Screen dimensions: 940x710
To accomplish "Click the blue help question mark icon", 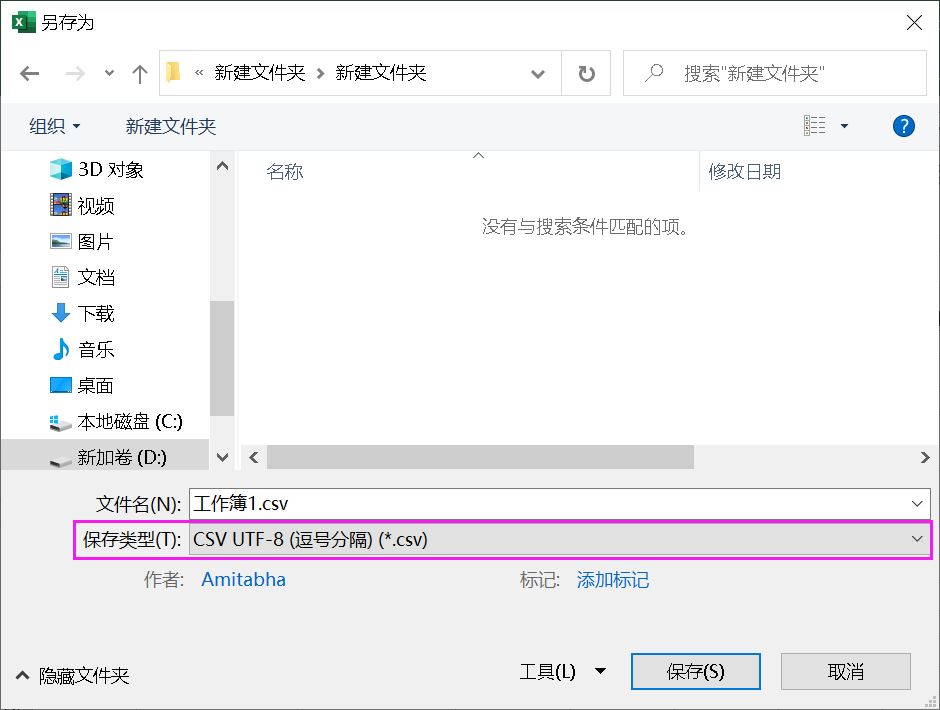I will (903, 126).
